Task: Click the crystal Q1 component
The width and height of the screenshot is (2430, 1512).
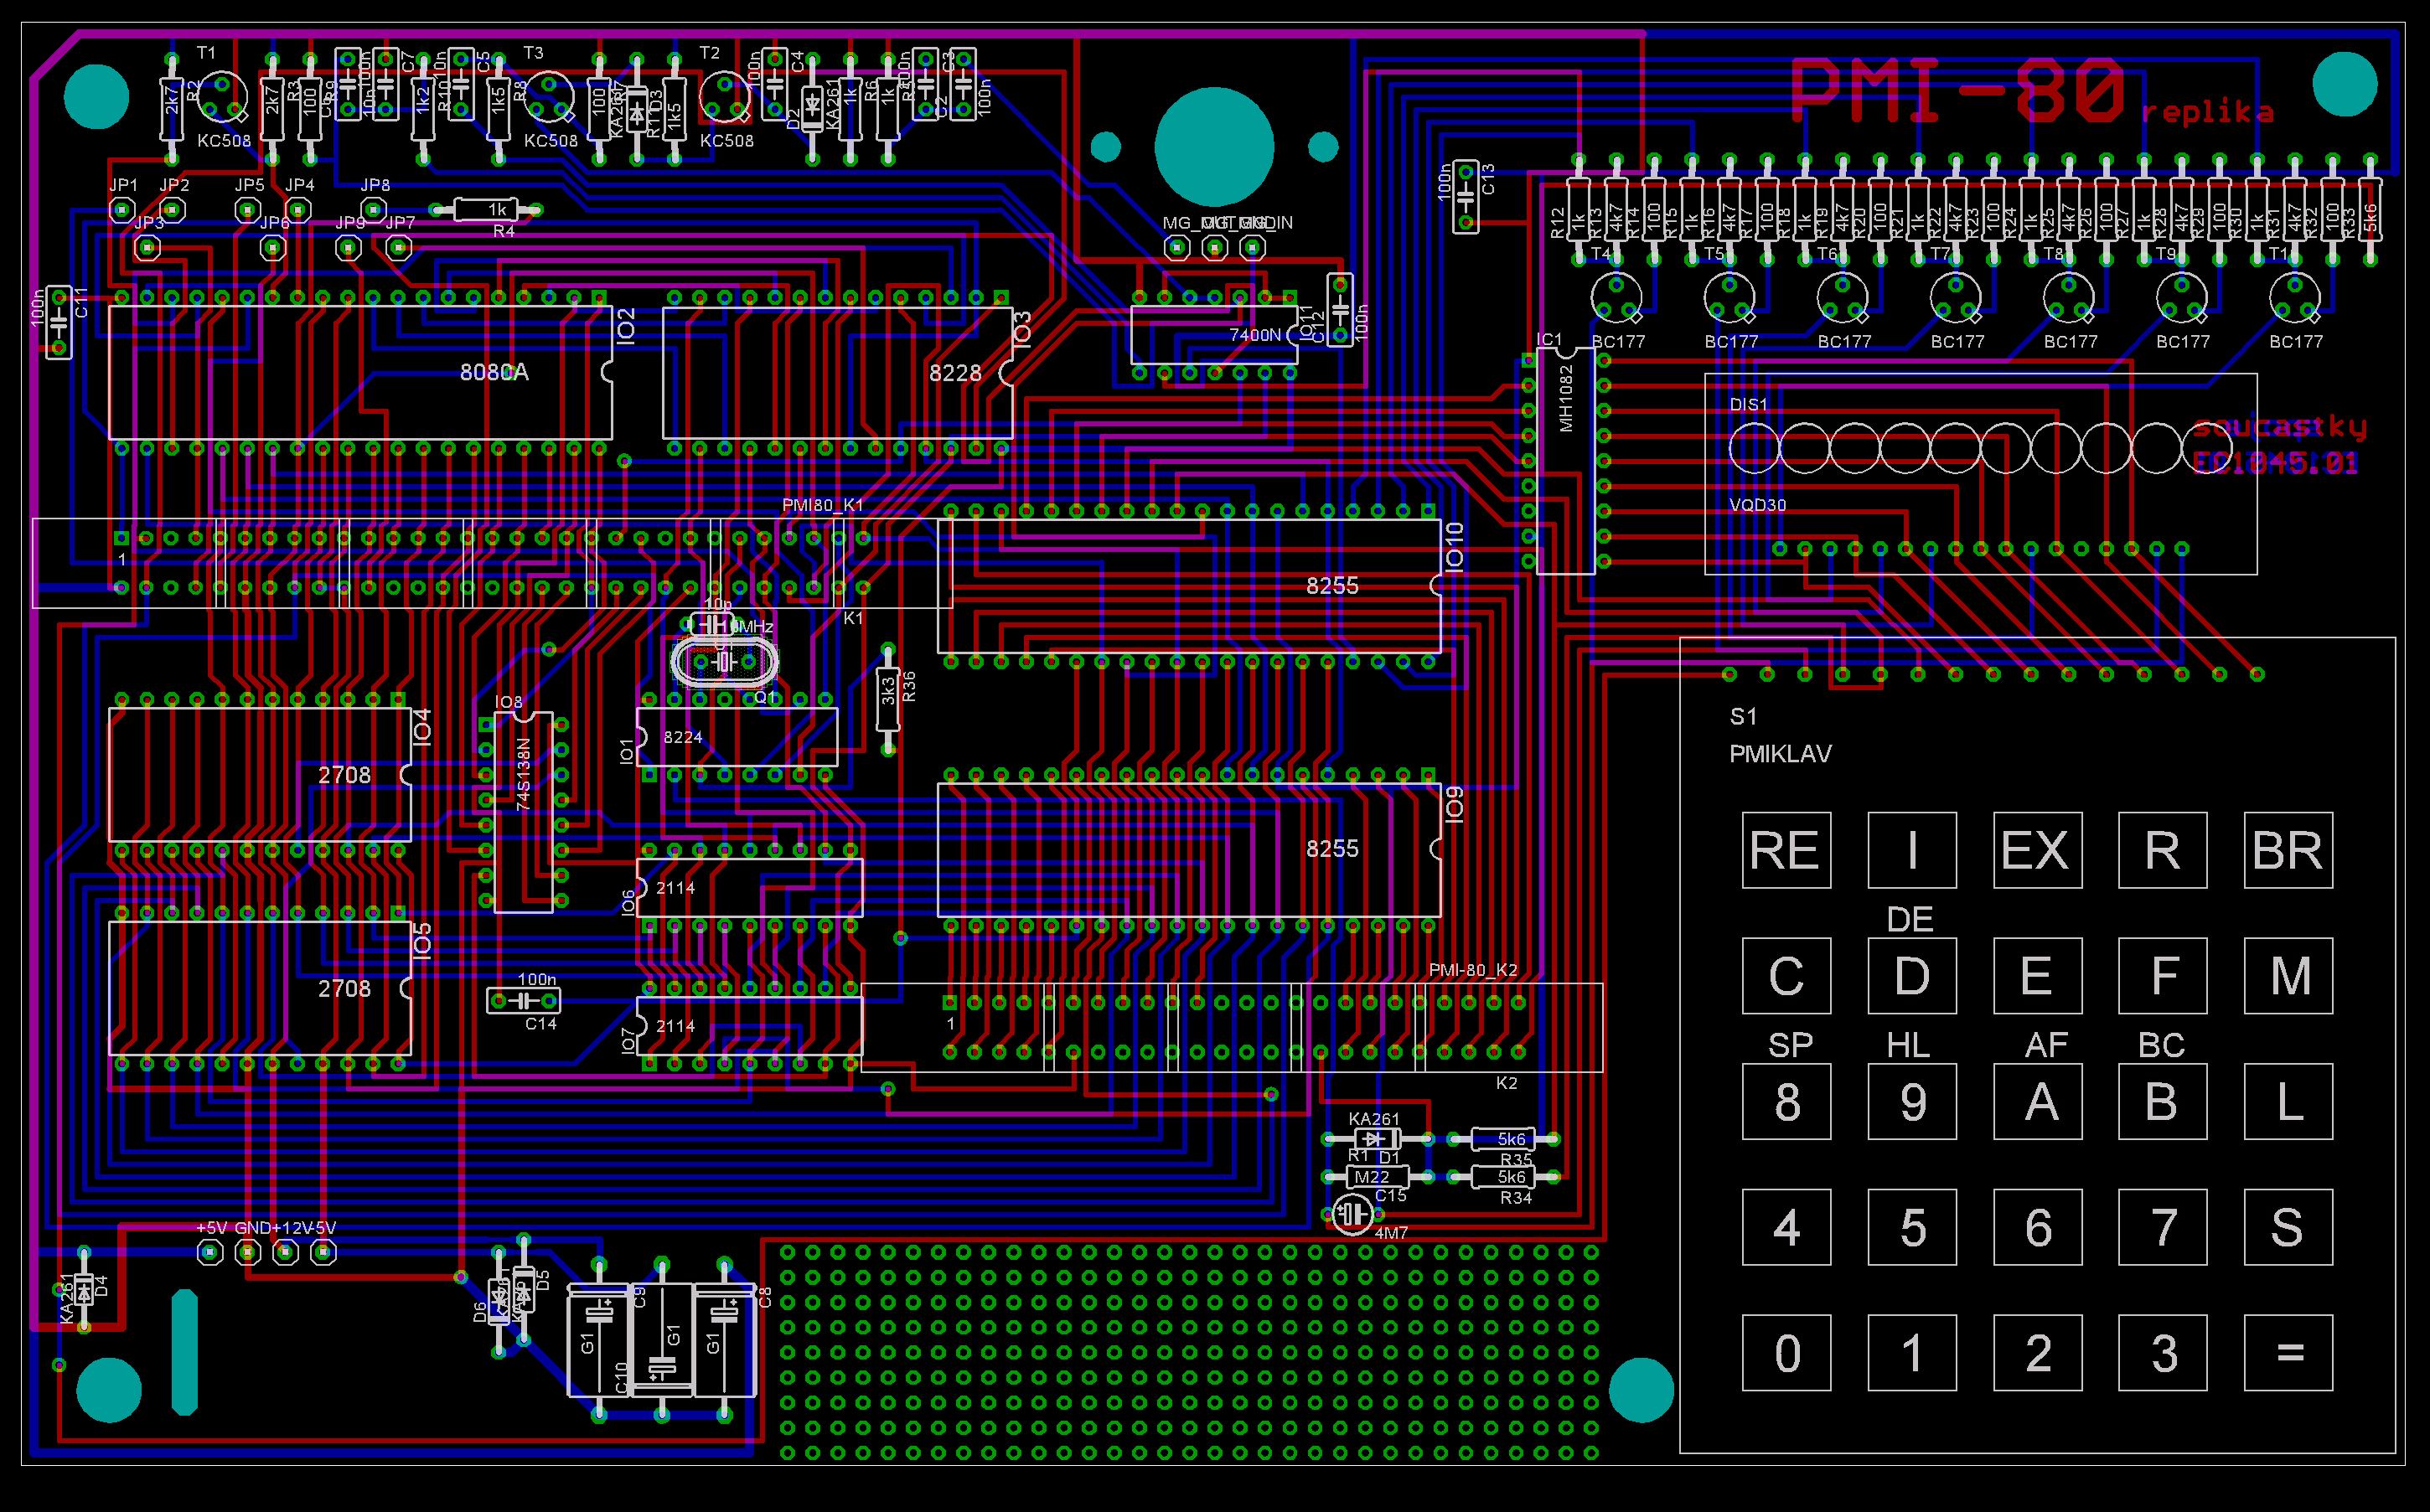Action: (x=724, y=662)
